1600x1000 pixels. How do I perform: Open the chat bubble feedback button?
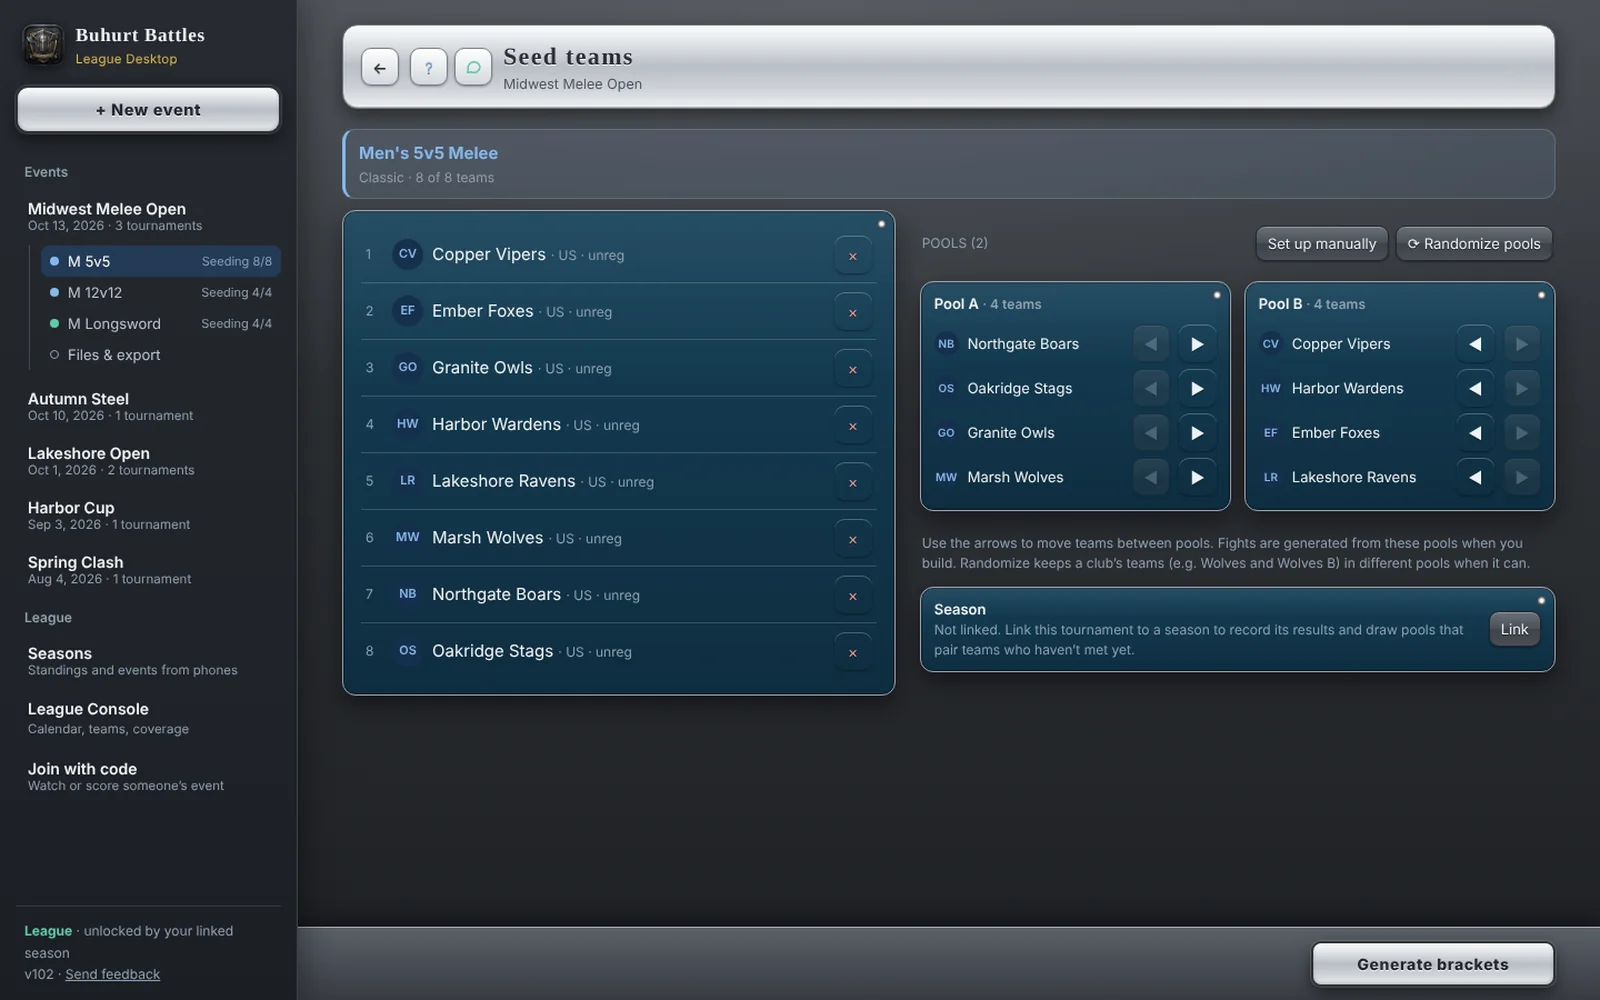coord(473,68)
